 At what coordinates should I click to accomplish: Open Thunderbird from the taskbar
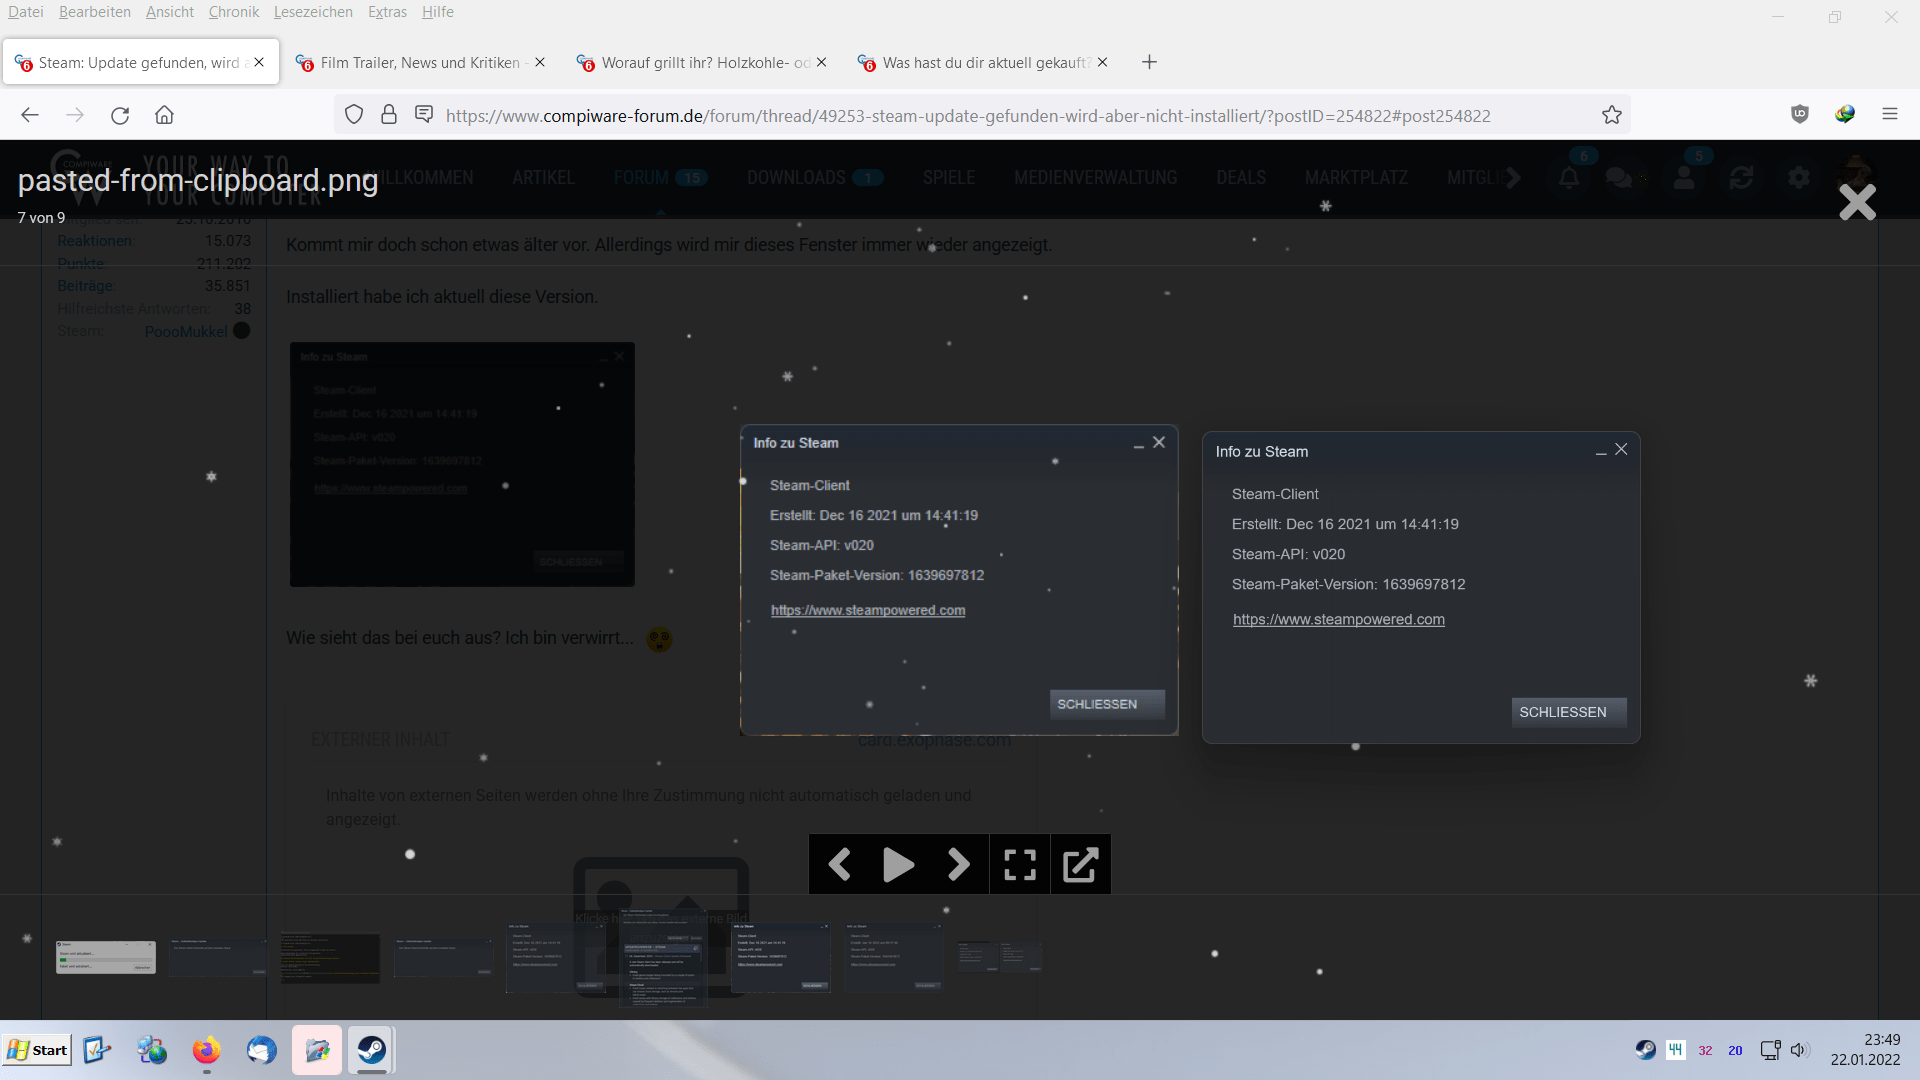pyautogui.click(x=262, y=1050)
